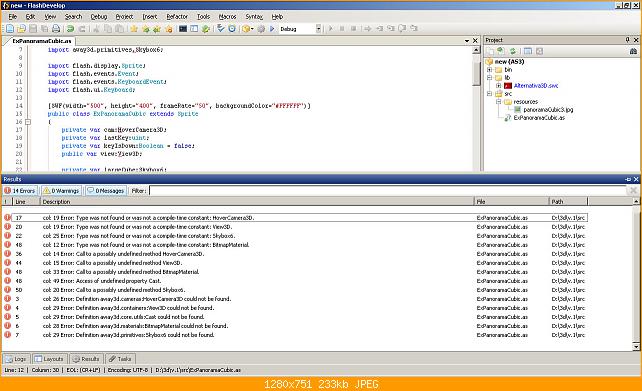
Task: Click the Results list scroll-down arrow
Action: [x=636, y=347]
